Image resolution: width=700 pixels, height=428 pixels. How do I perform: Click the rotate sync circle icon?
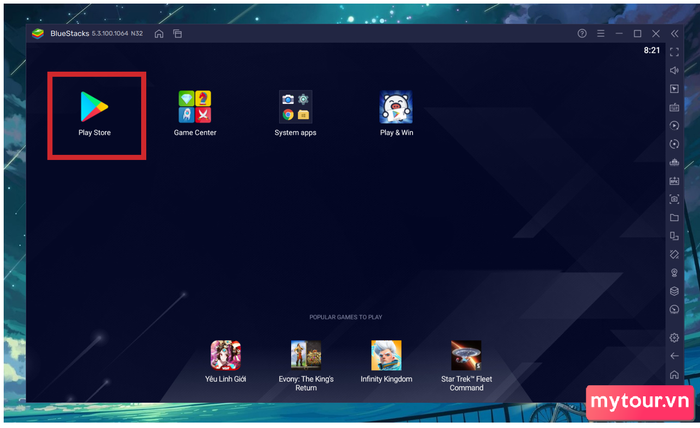[x=674, y=144]
